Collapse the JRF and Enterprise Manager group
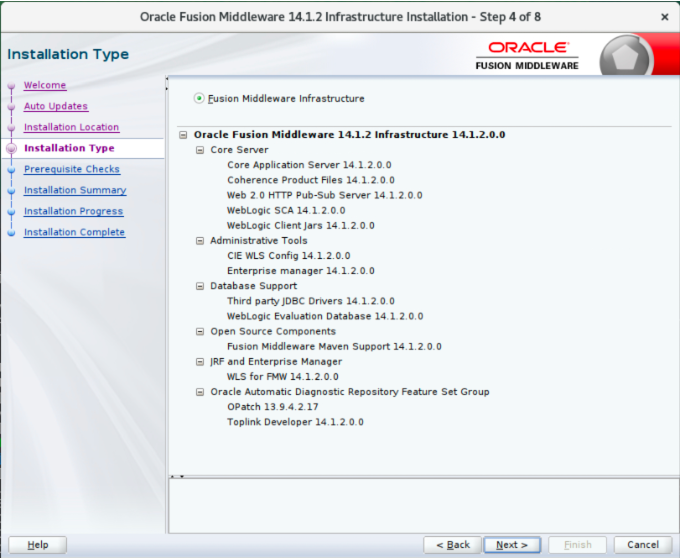The image size is (680, 558). pyautogui.click(x=200, y=362)
